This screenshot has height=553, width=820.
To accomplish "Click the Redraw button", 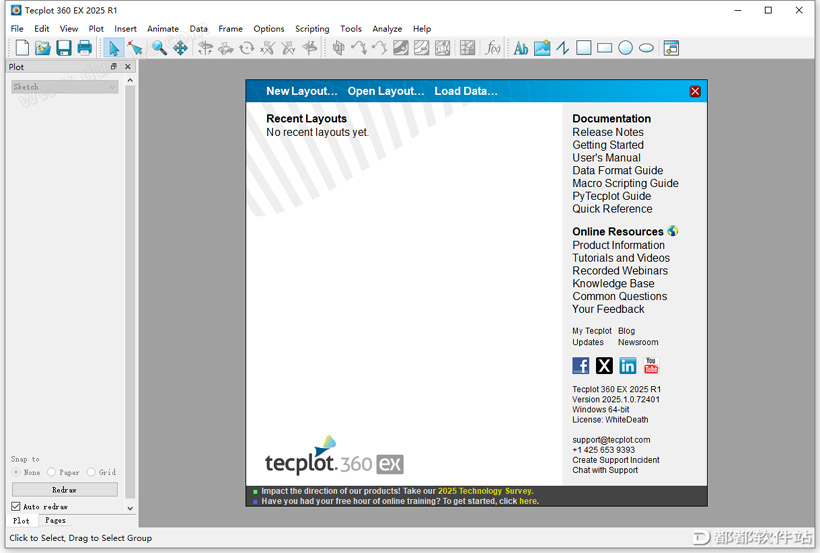I will pyautogui.click(x=64, y=490).
